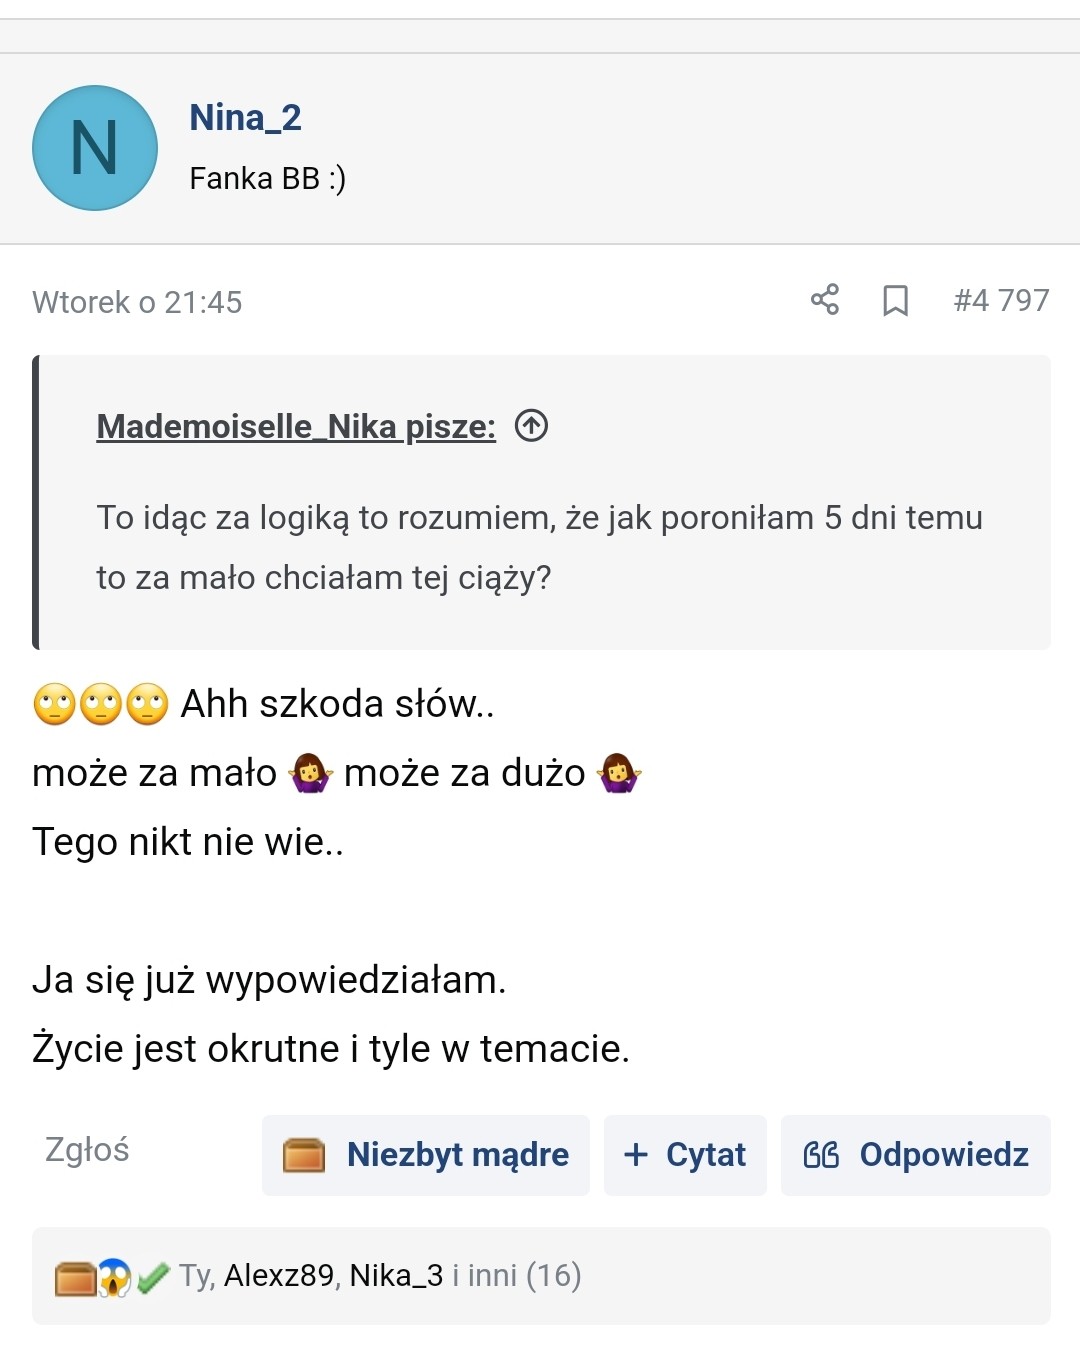Open Alexz89 in the reactions list
The image size is (1080, 1353).
click(x=279, y=1276)
